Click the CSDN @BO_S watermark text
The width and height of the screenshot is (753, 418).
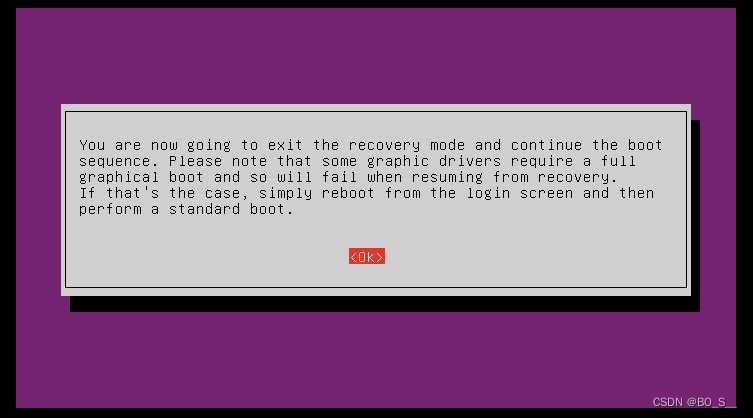[690, 402]
